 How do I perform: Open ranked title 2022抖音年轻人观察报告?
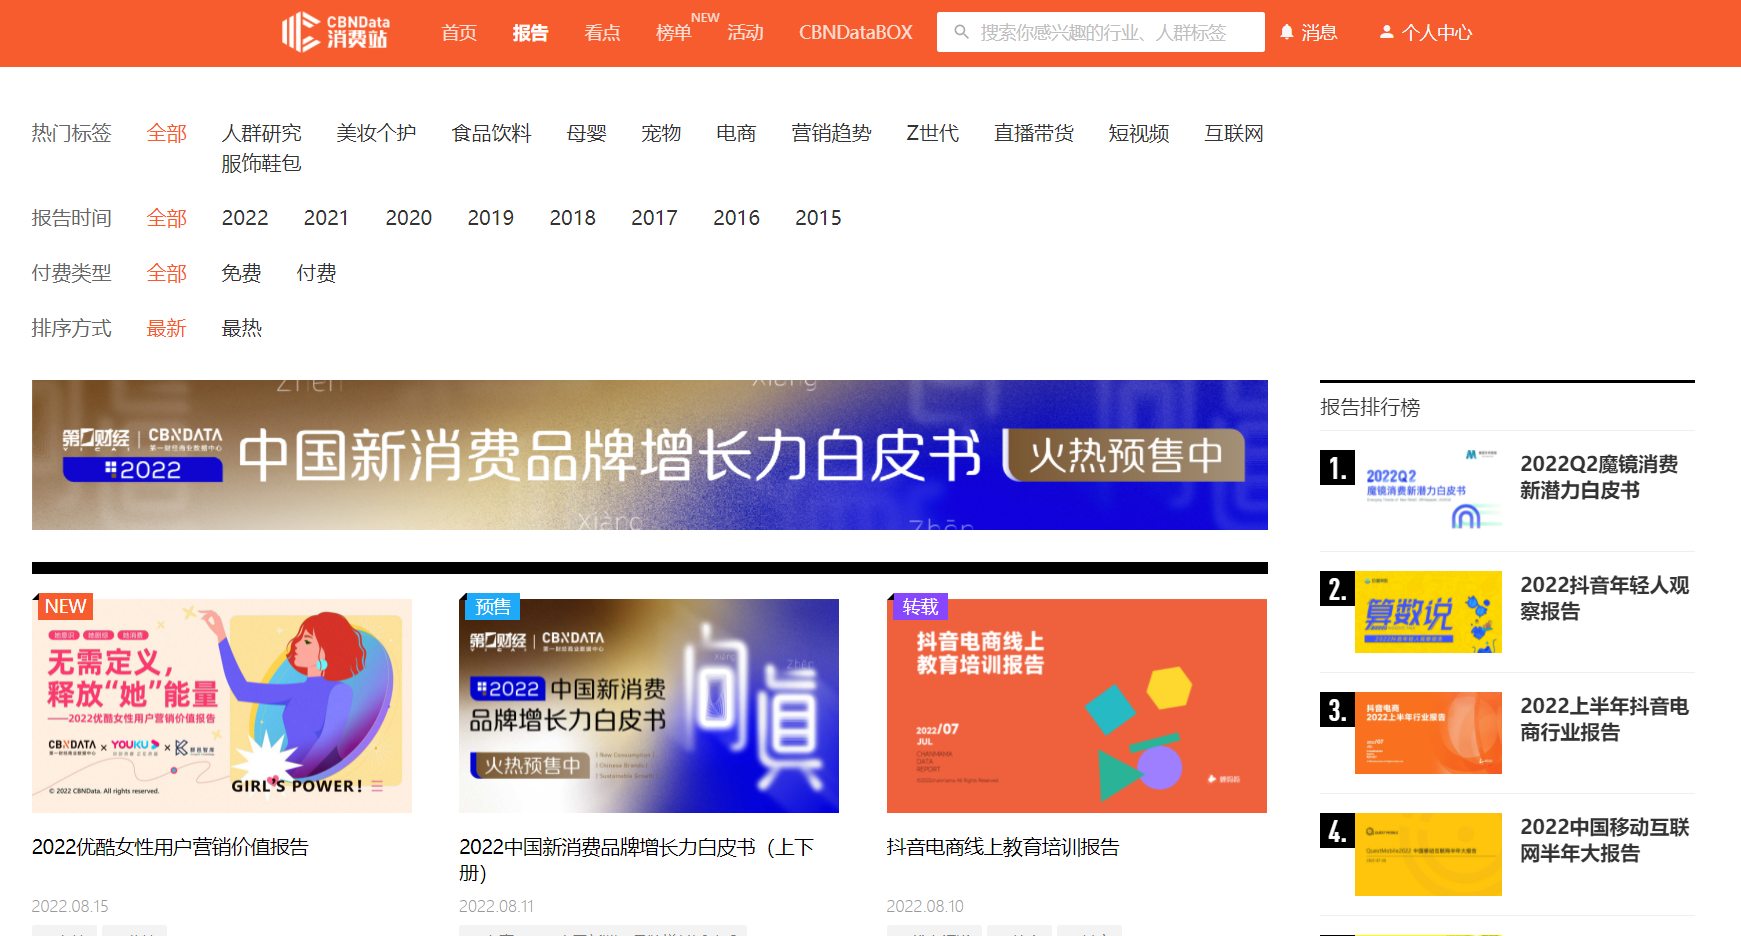tap(1605, 598)
